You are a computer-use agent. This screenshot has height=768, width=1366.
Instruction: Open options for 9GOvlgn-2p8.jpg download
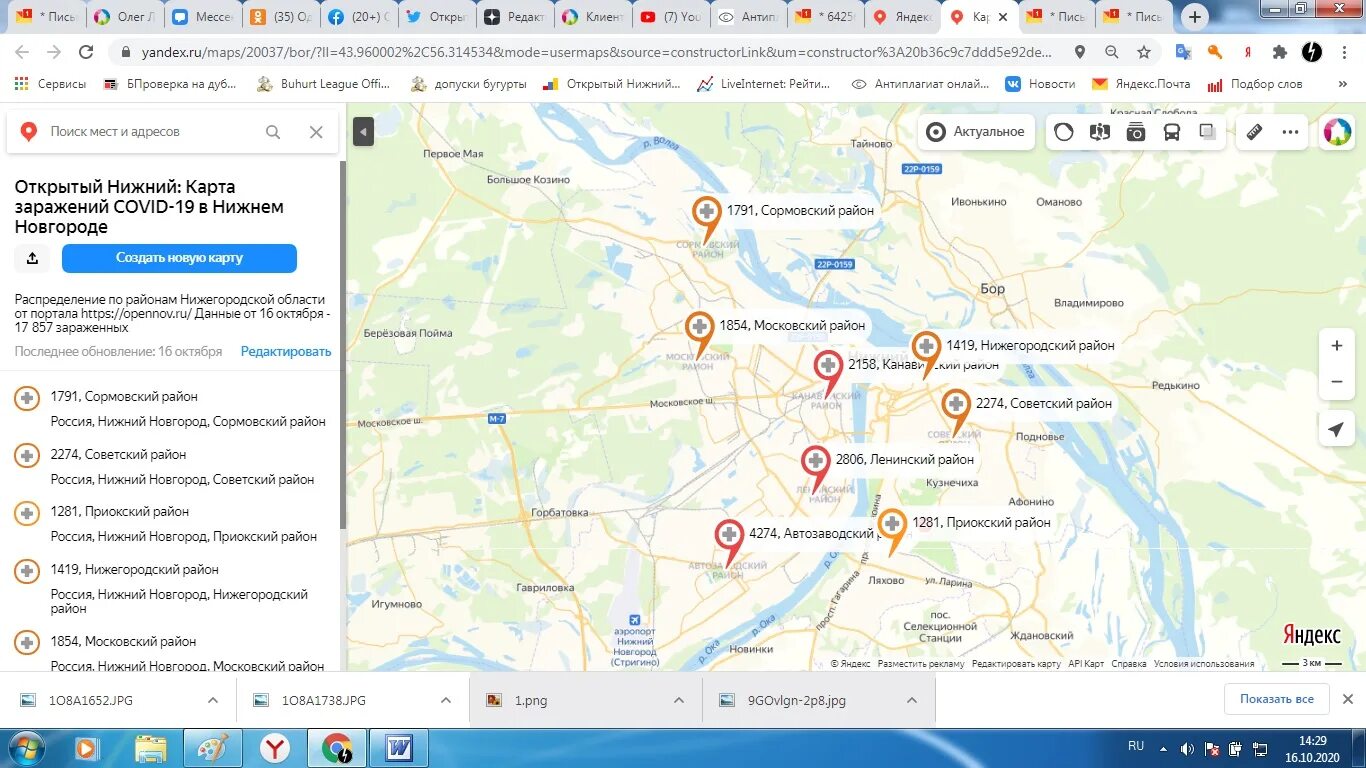[912, 700]
